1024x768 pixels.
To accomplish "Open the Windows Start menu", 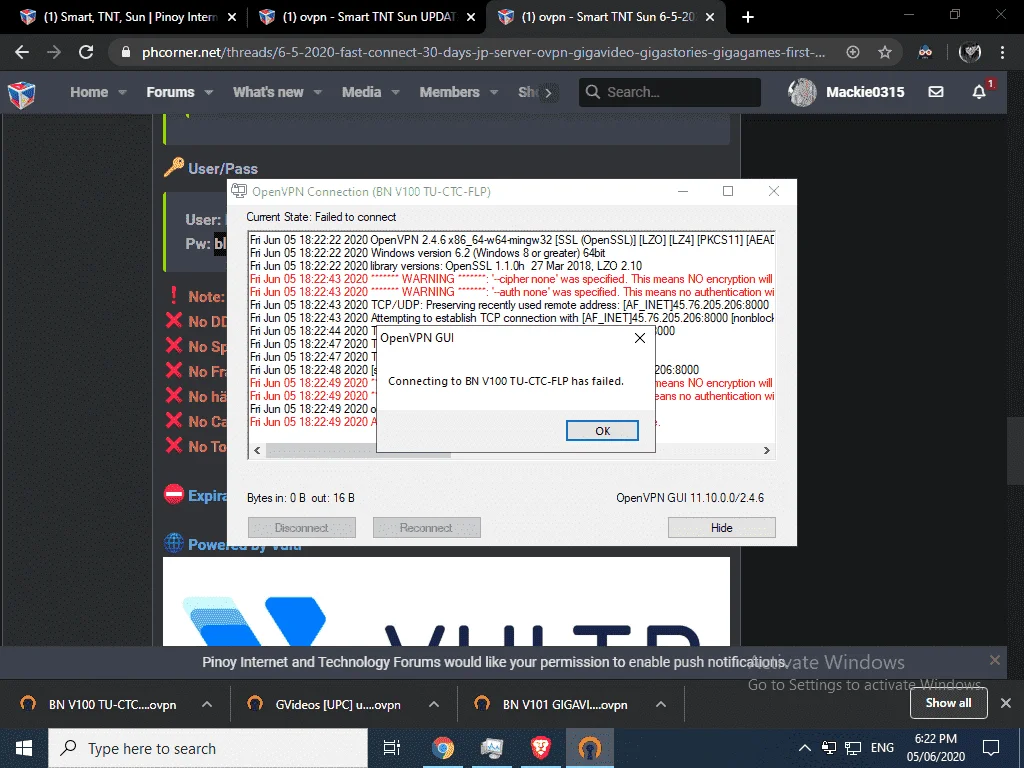I will point(24,748).
